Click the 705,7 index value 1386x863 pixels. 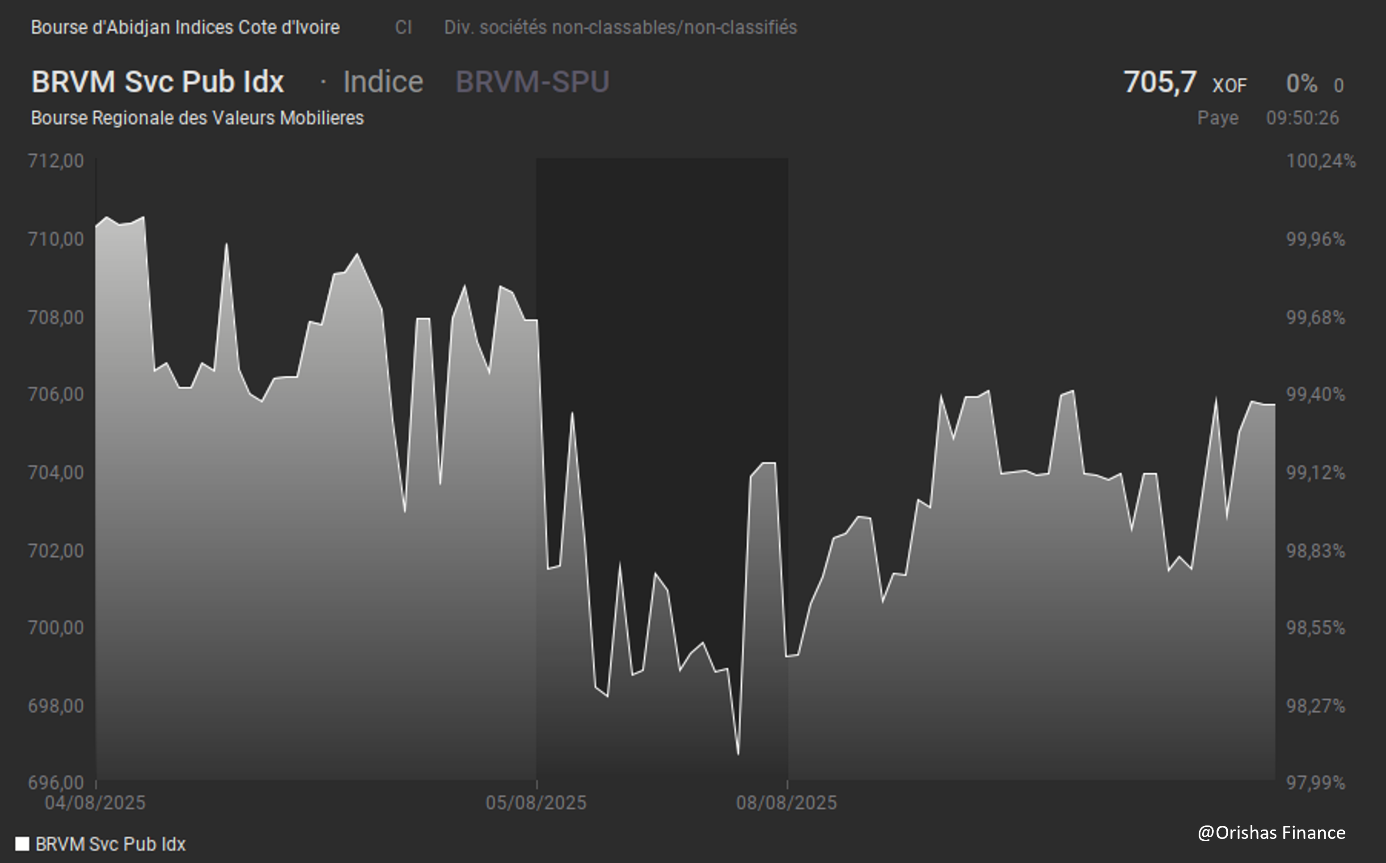click(1160, 82)
